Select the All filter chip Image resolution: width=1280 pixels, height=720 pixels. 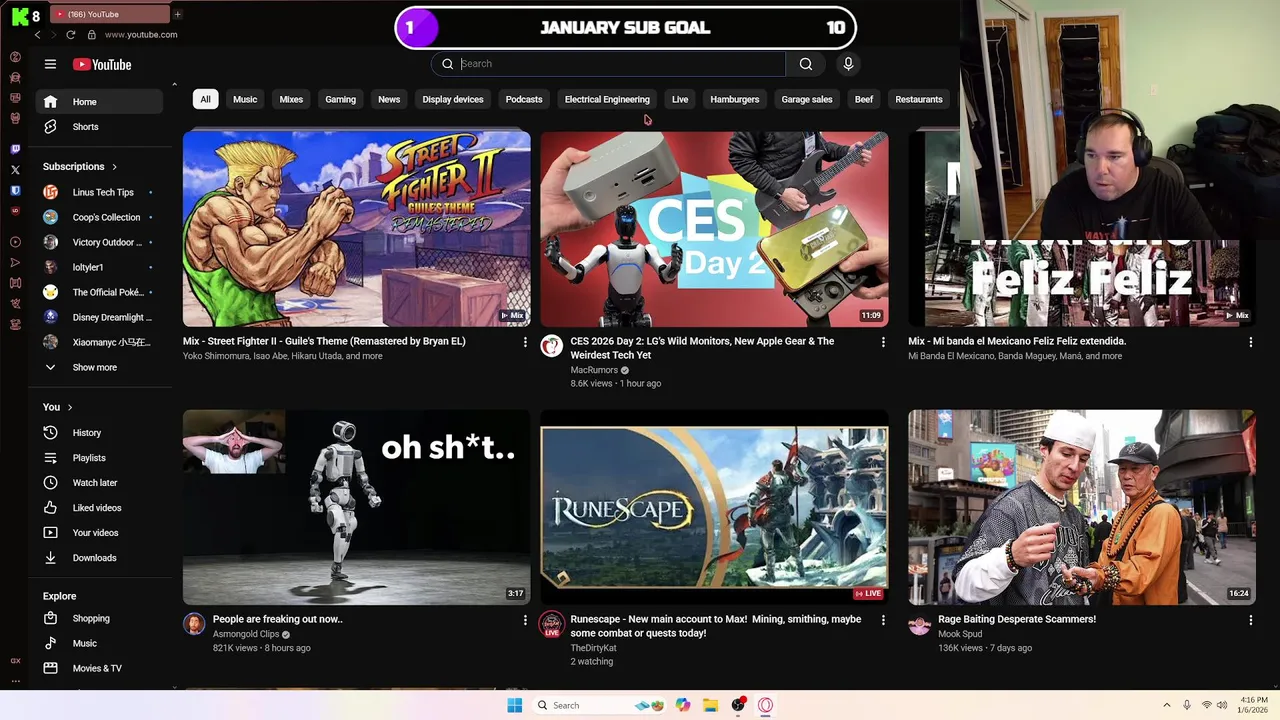(x=205, y=99)
